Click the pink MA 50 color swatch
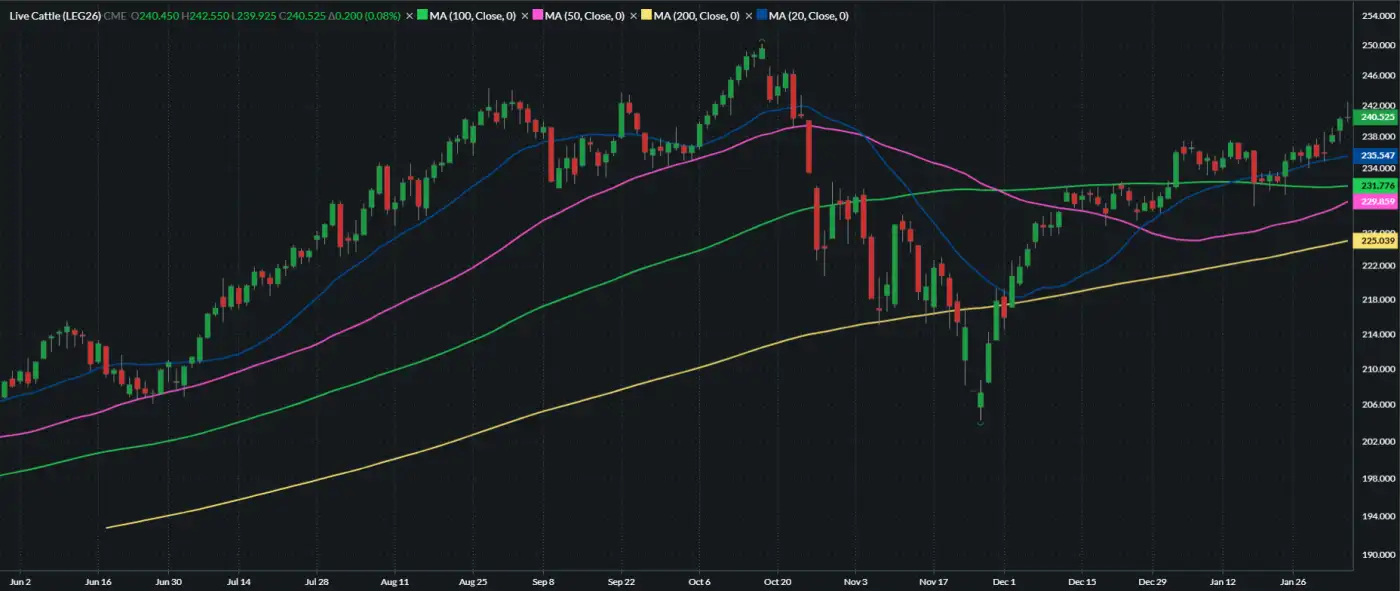Viewport: 1400px width, 591px height. pyautogui.click(x=537, y=16)
